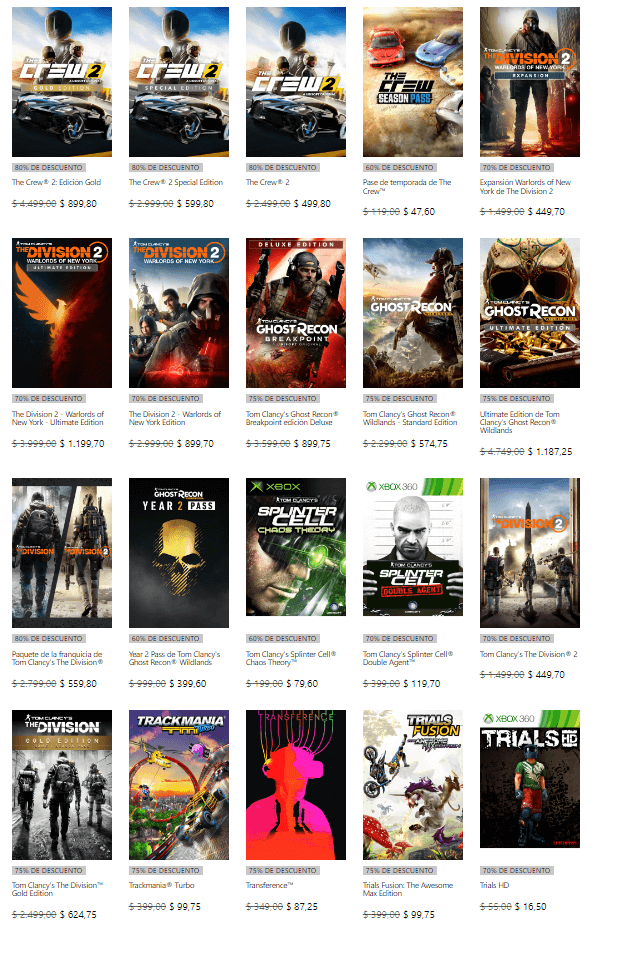
Task: Open Splinter Cell Double Agent cover image
Action: [x=412, y=553]
